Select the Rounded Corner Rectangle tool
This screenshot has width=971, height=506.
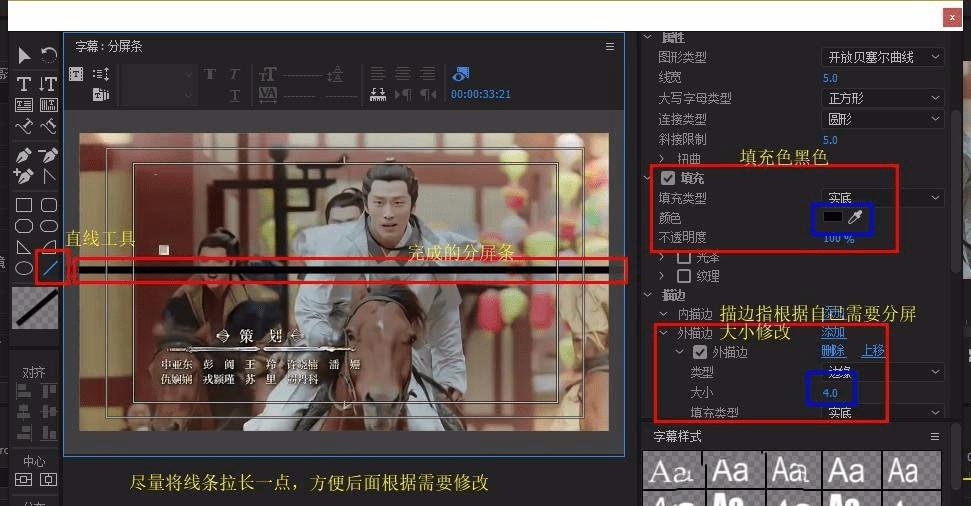48,205
